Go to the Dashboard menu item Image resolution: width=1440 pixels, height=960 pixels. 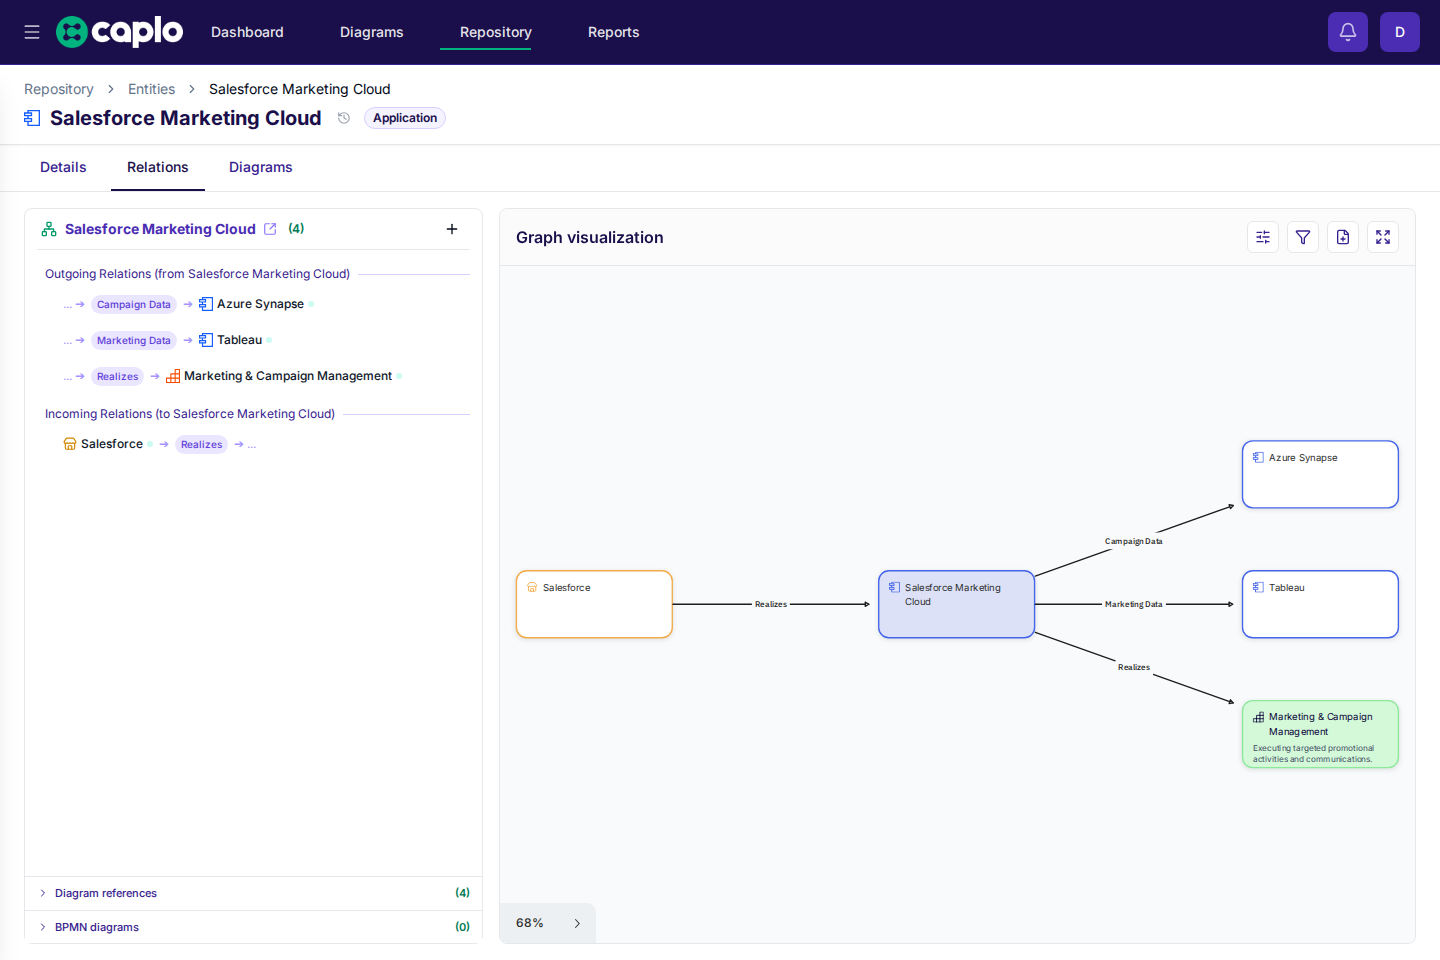pyautogui.click(x=247, y=32)
